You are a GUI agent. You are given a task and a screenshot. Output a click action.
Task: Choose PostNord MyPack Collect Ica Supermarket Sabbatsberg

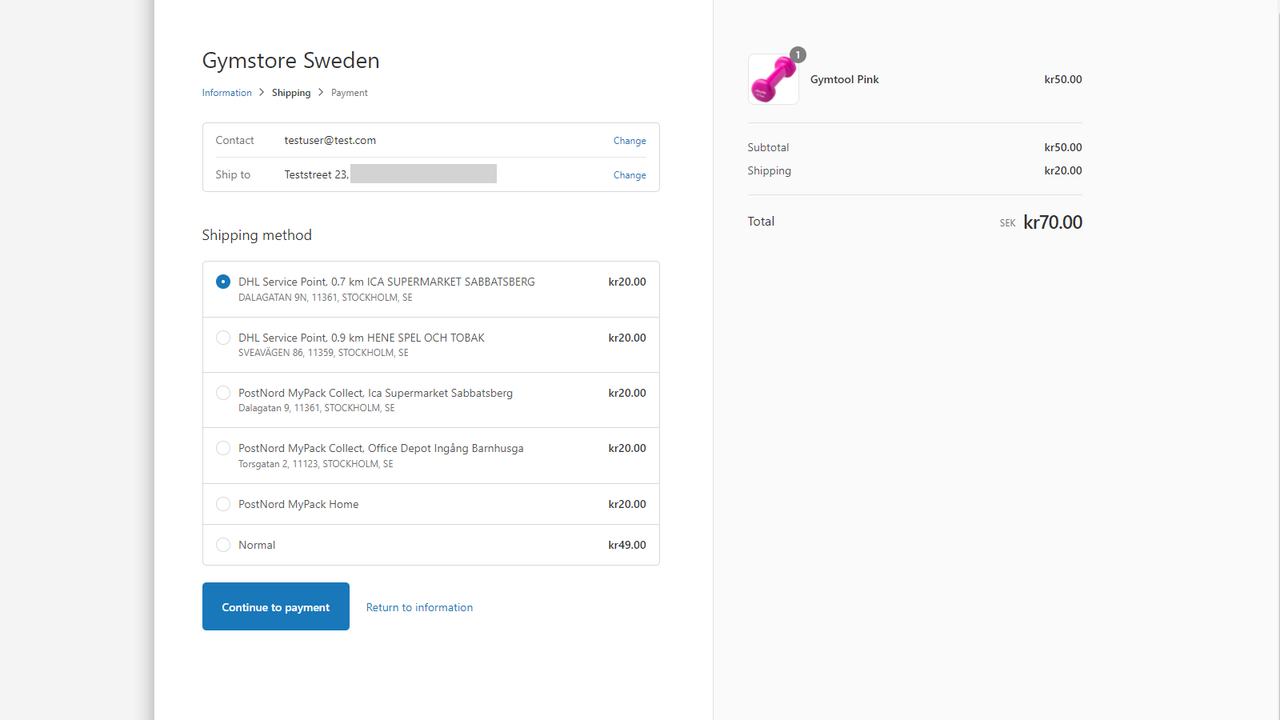point(223,393)
